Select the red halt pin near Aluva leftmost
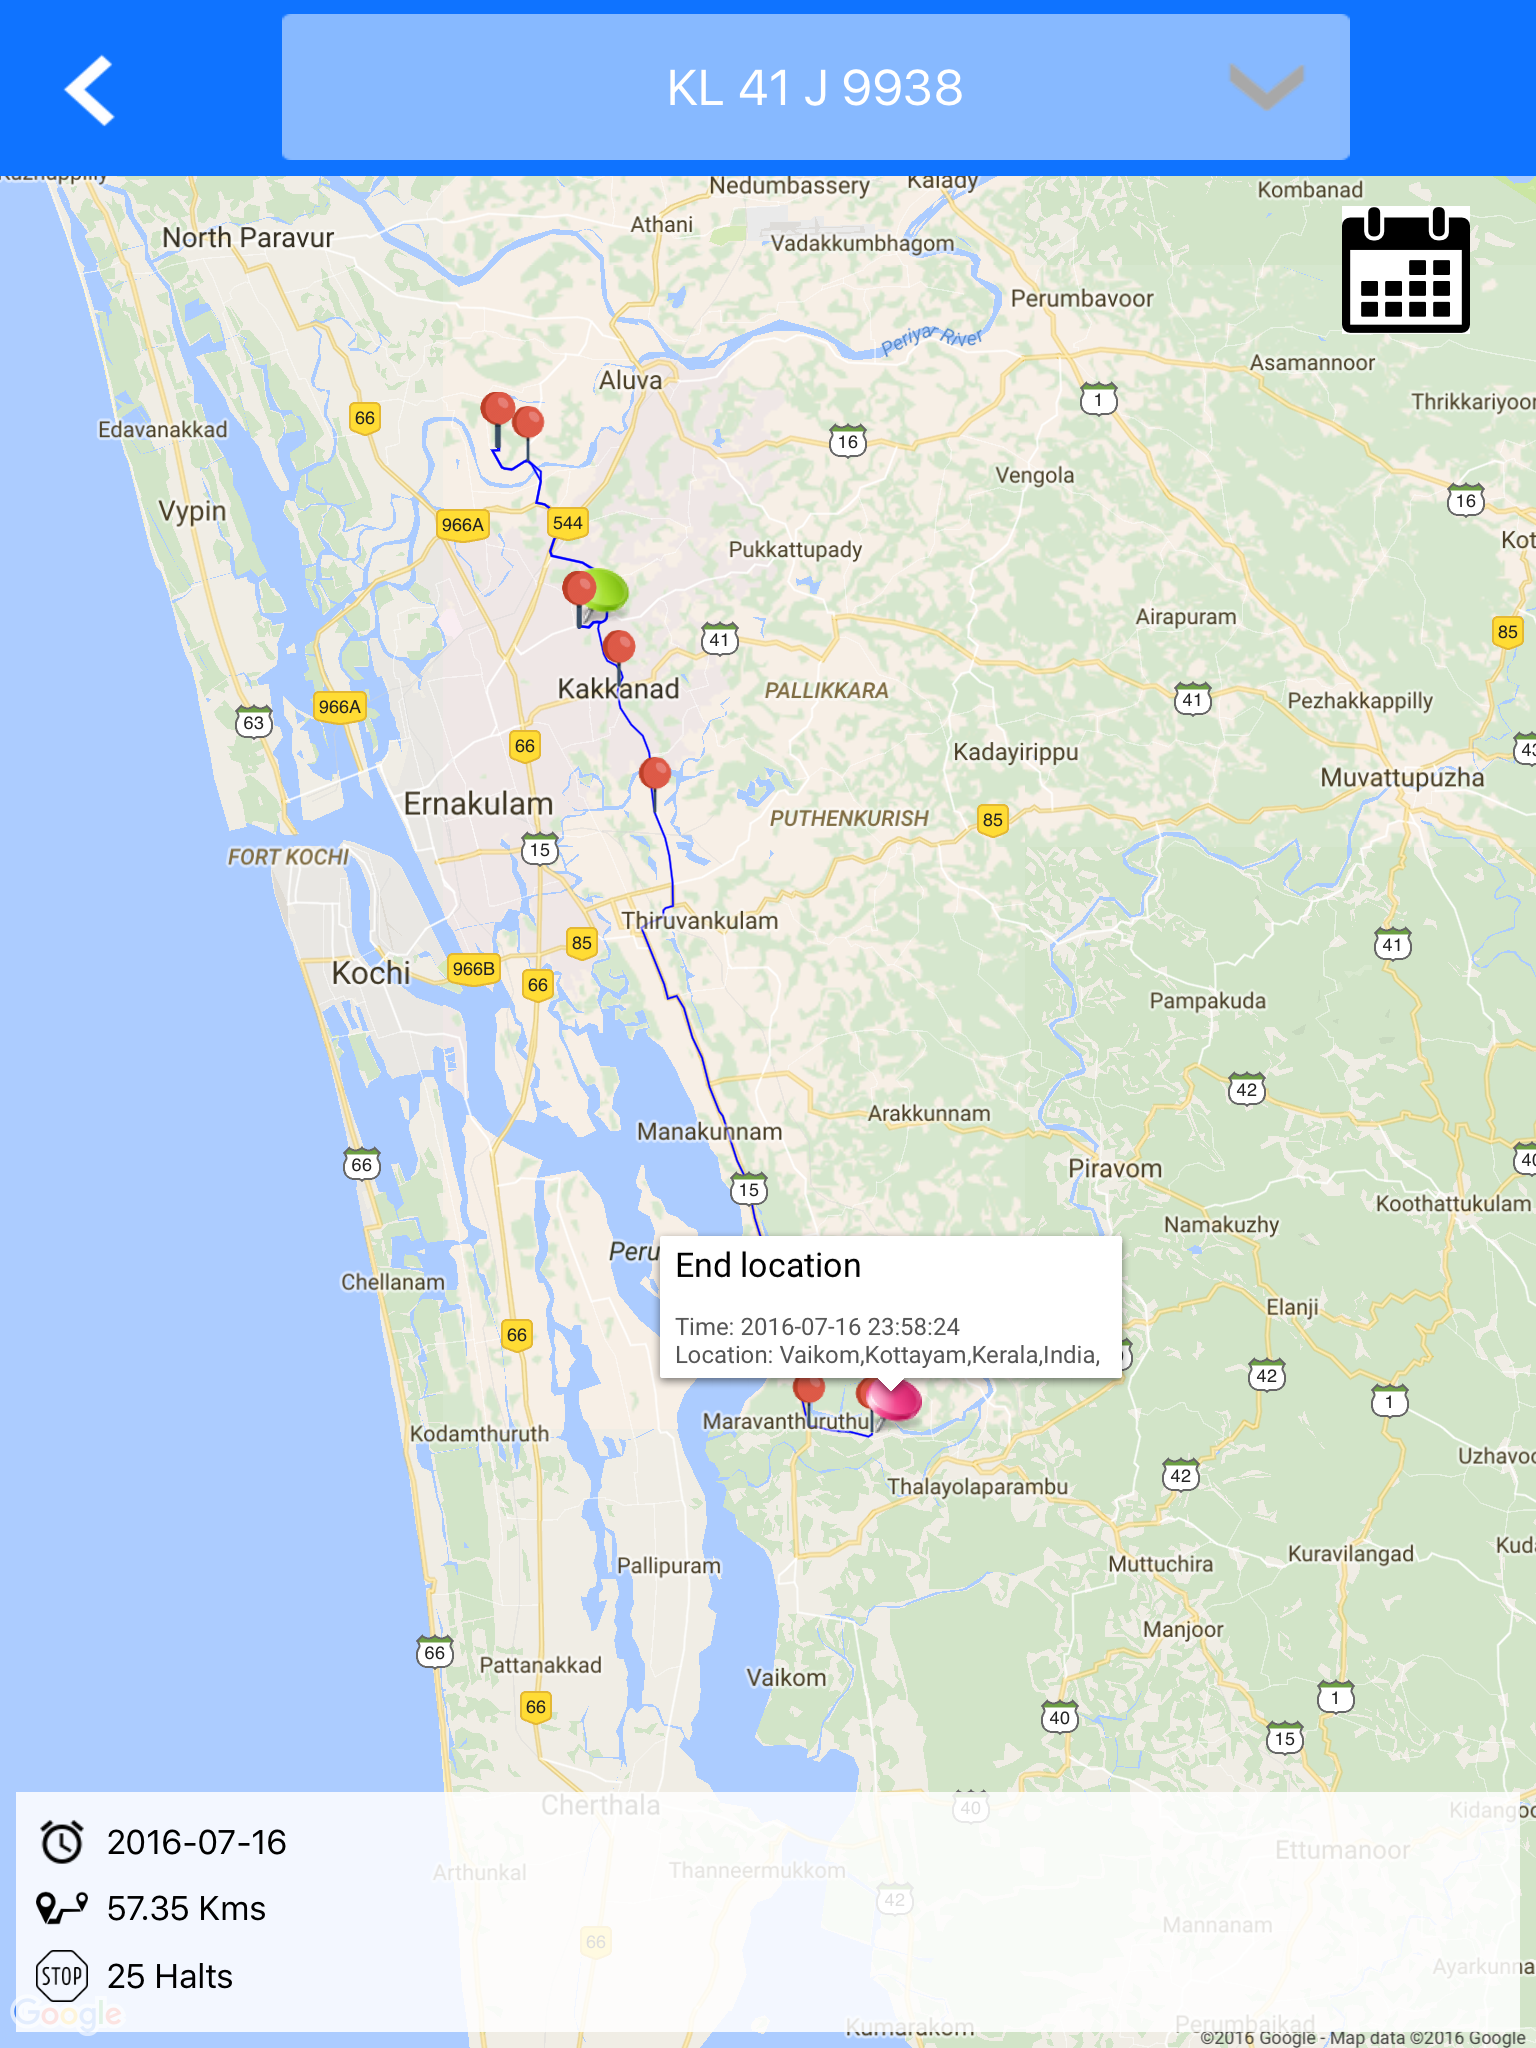The height and width of the screenshot is (2048, 1536). tap(497, 410)
